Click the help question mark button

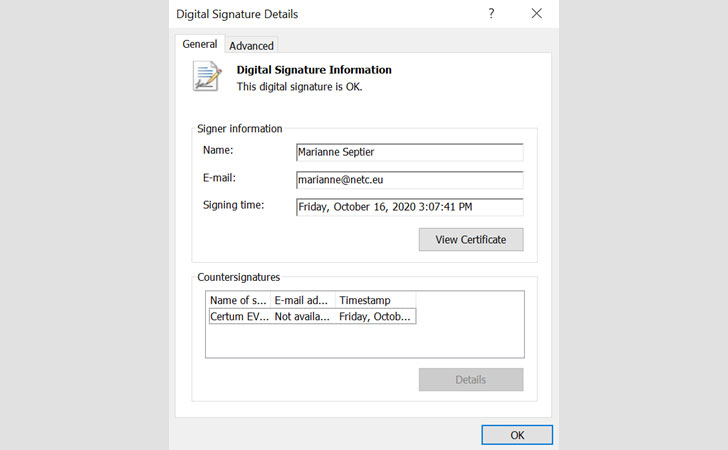[x=491, y=14]
